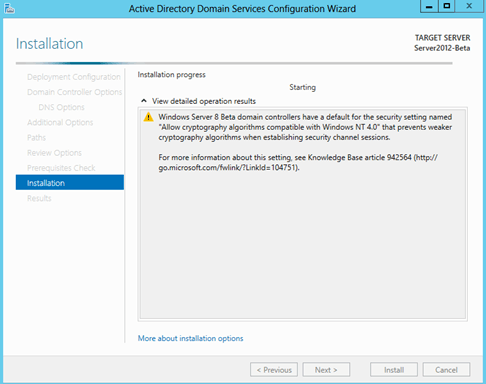
Task: Select Additional Options step
Action: (x=60, y=122)
